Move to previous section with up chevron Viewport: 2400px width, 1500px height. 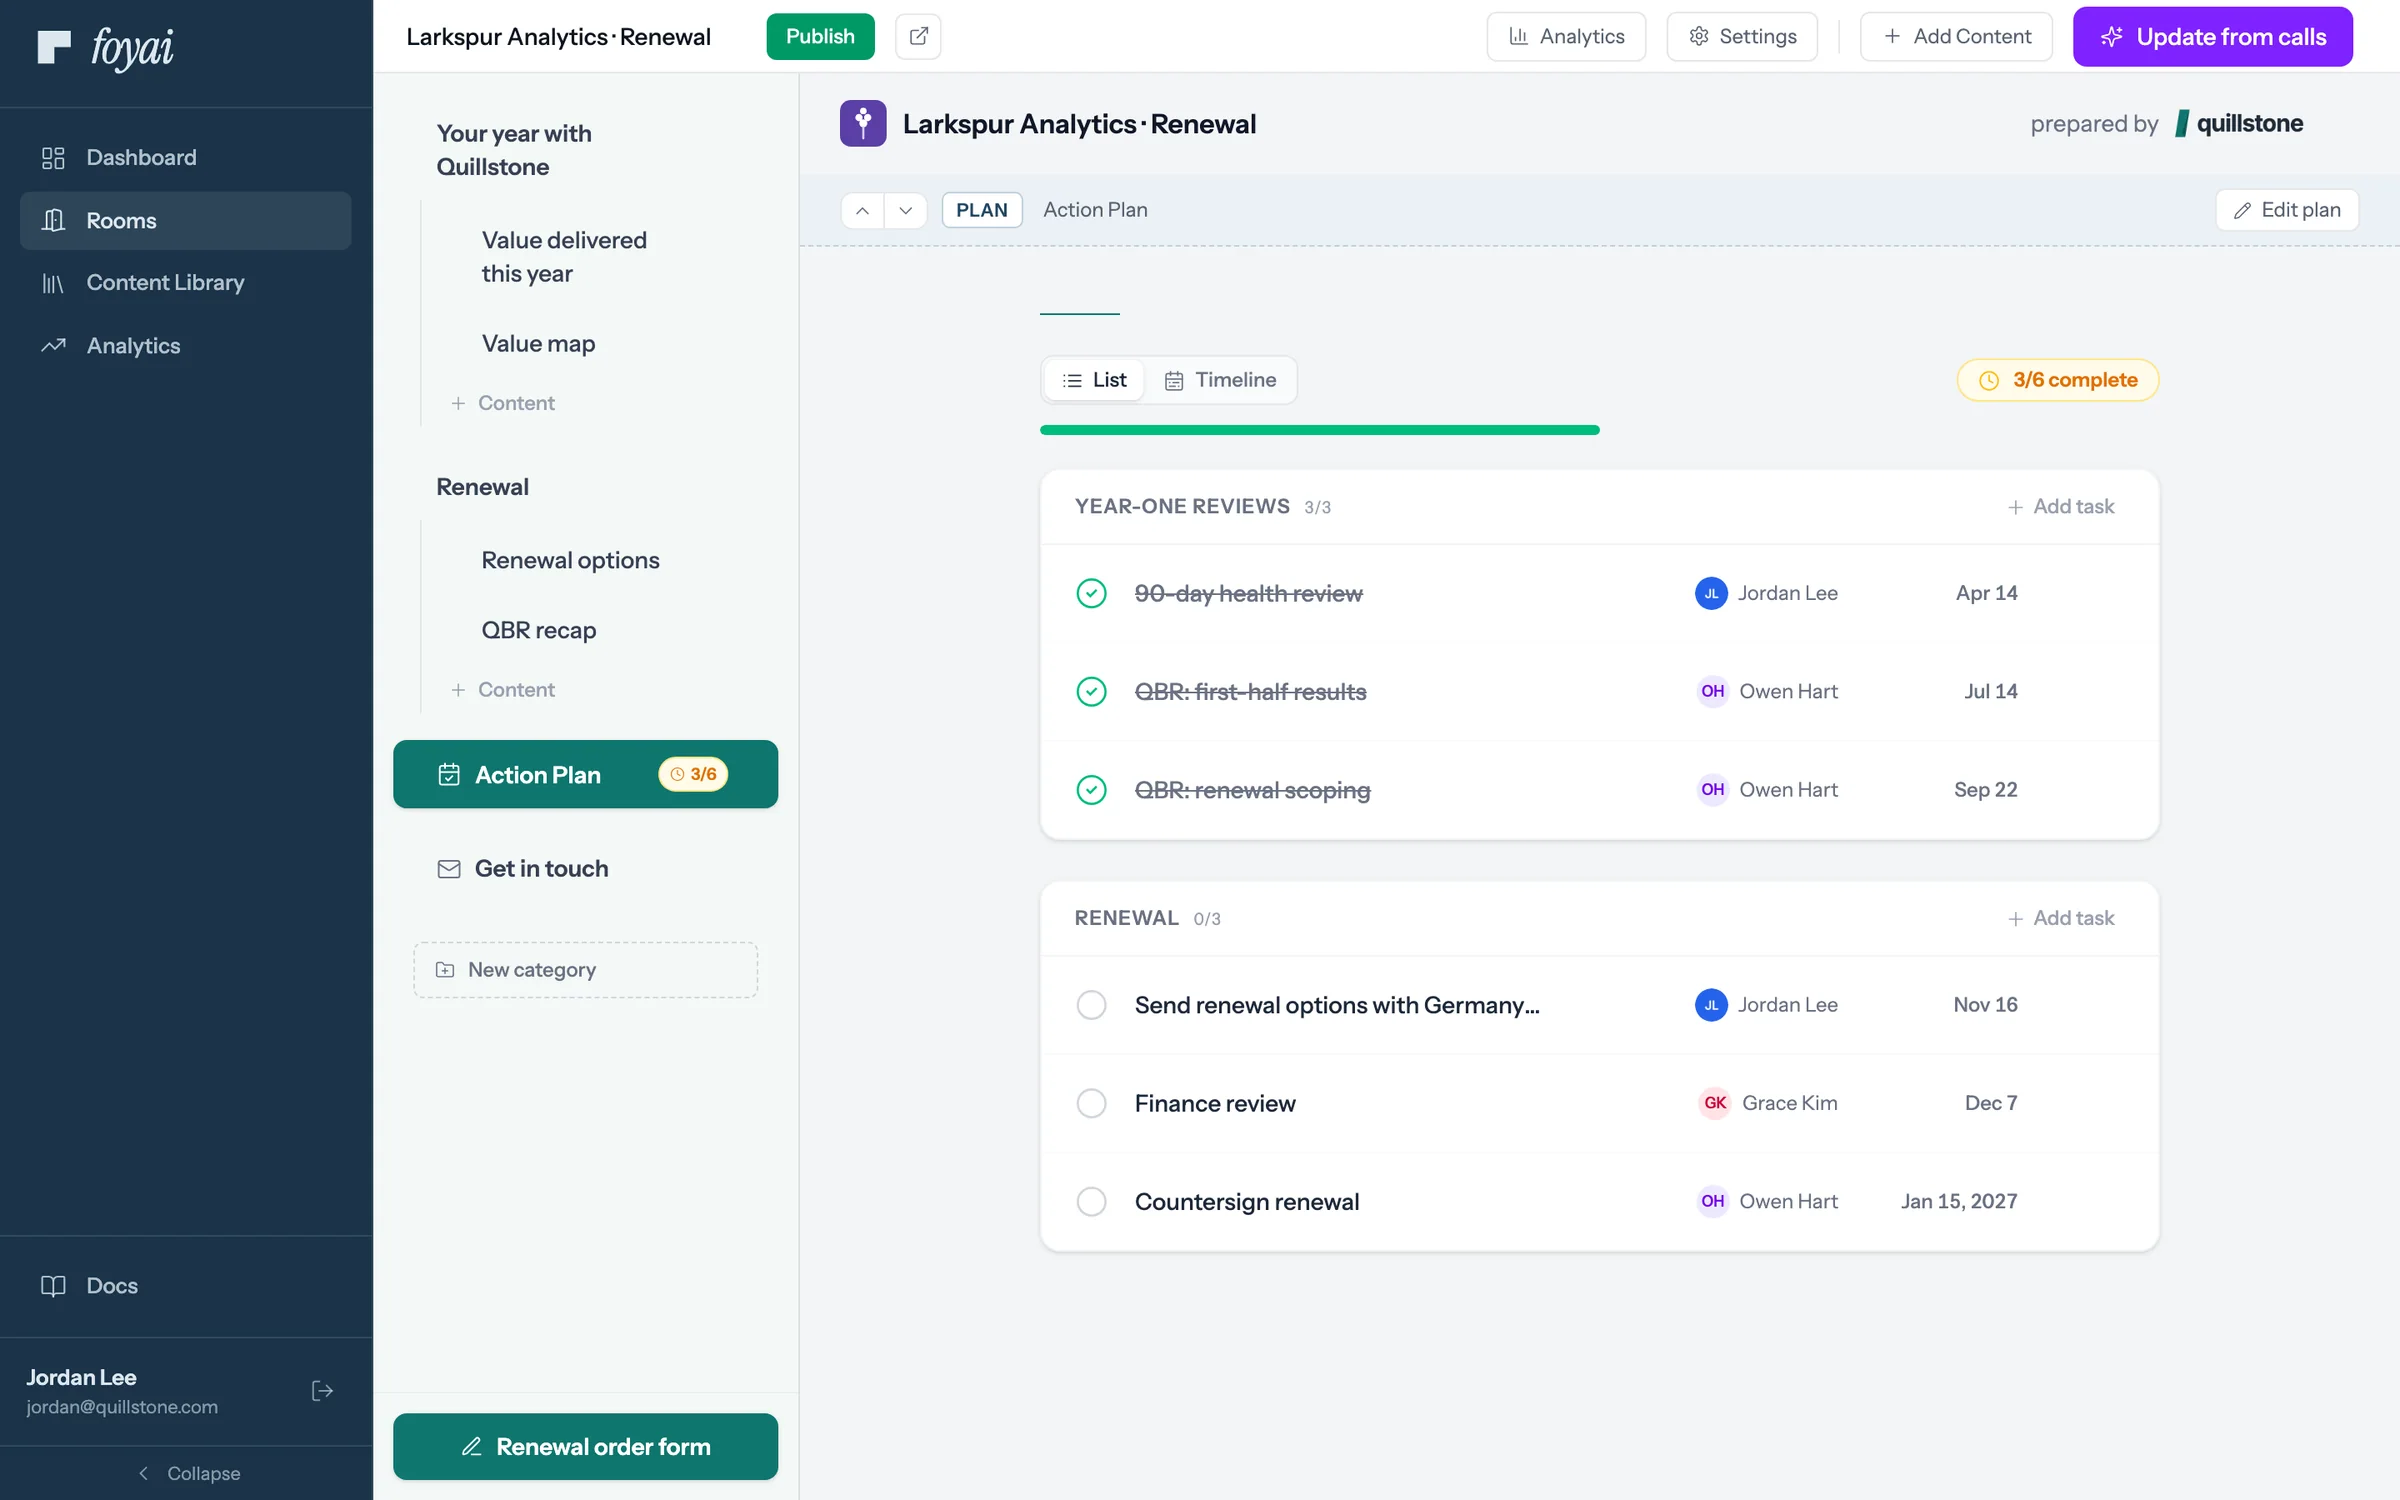point(862,210)
